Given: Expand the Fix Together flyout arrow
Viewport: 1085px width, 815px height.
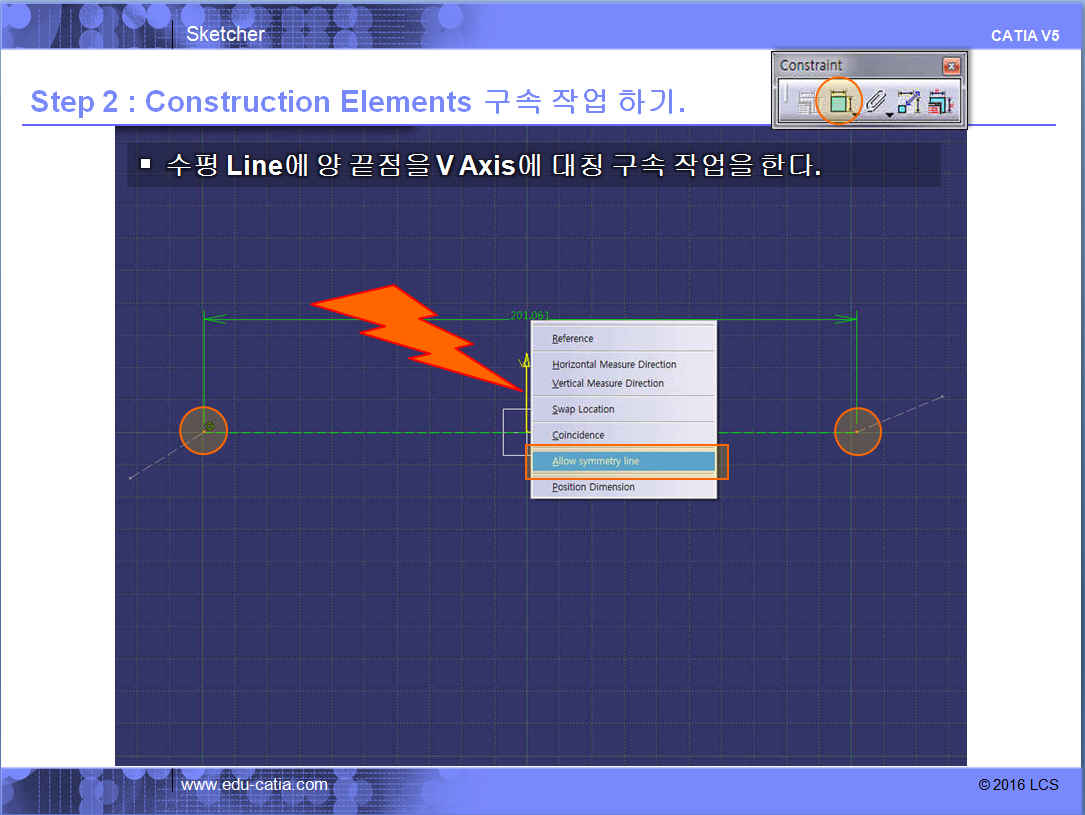Looking at the screenshot, I should coord(889,115).
